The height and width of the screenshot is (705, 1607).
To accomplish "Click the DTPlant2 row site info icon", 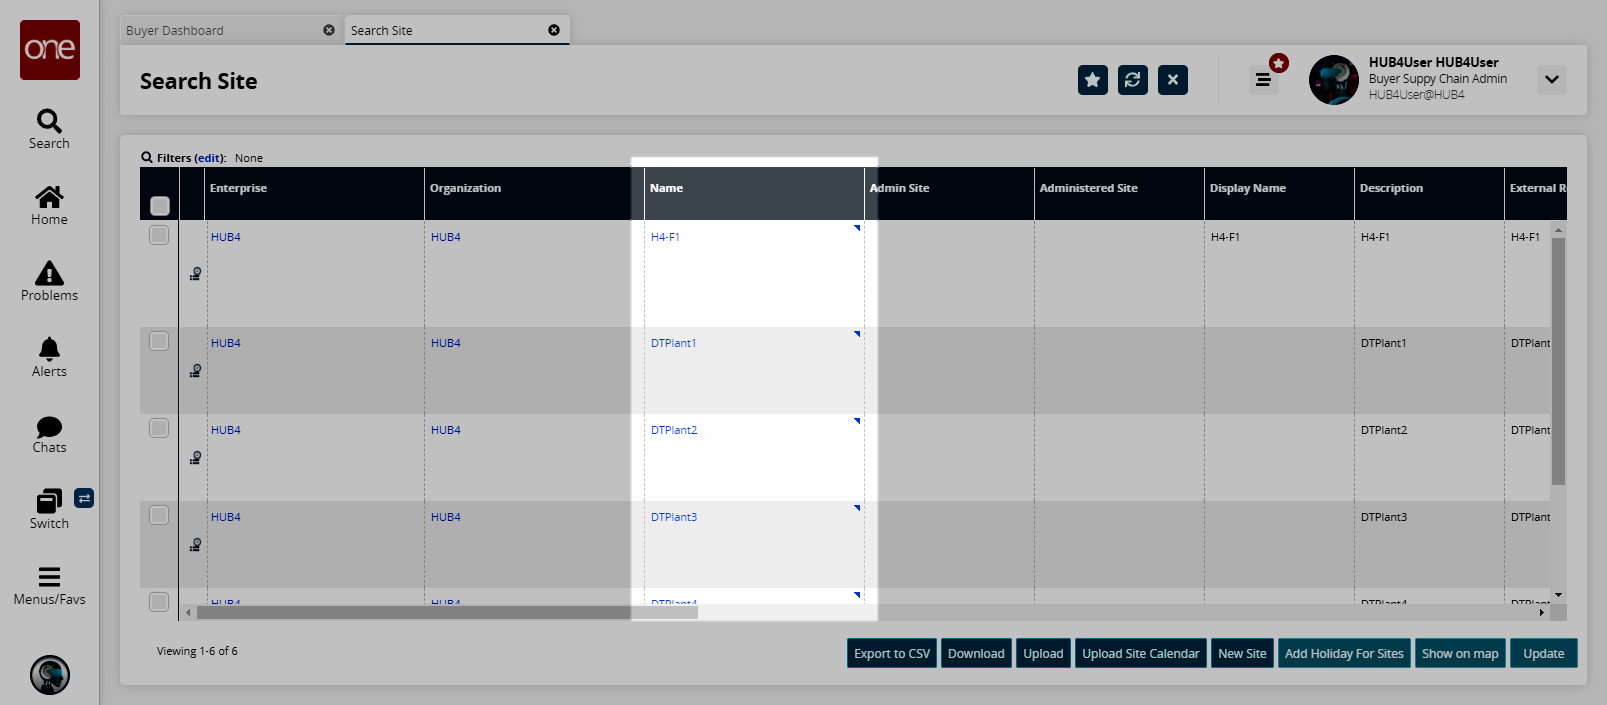I will coord(196,458).
